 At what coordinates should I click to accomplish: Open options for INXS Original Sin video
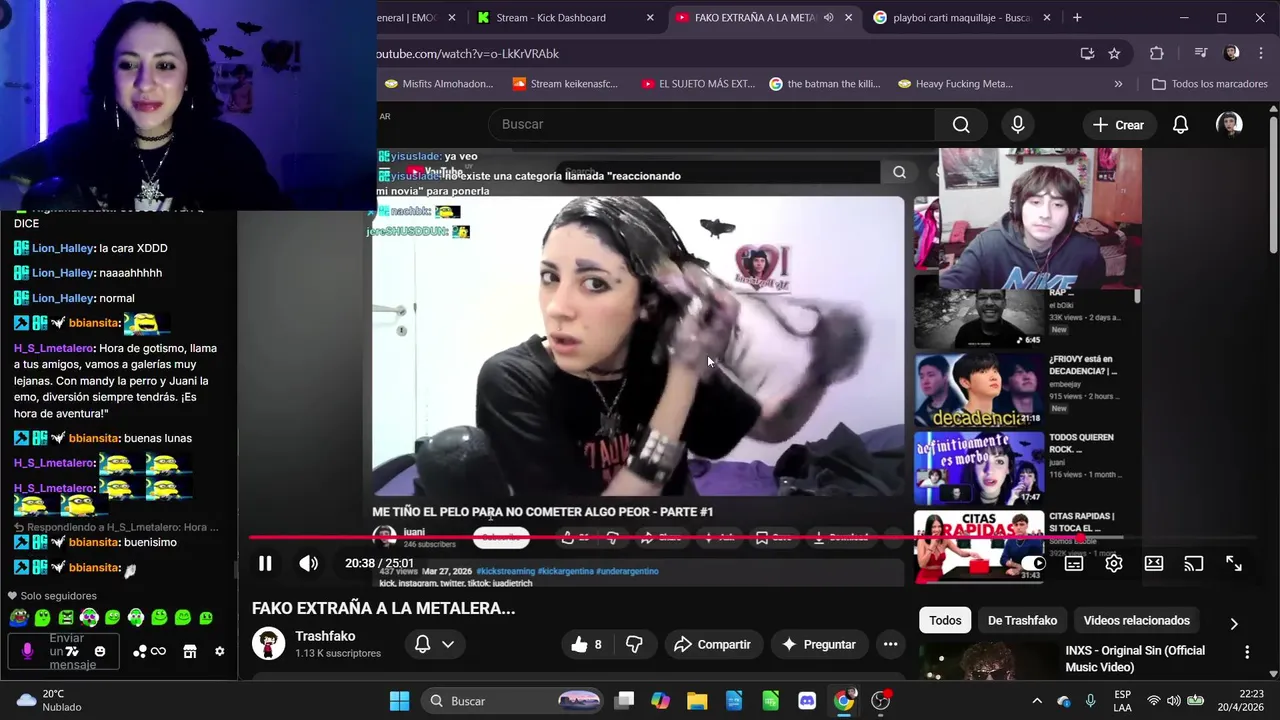(1247, 652)
